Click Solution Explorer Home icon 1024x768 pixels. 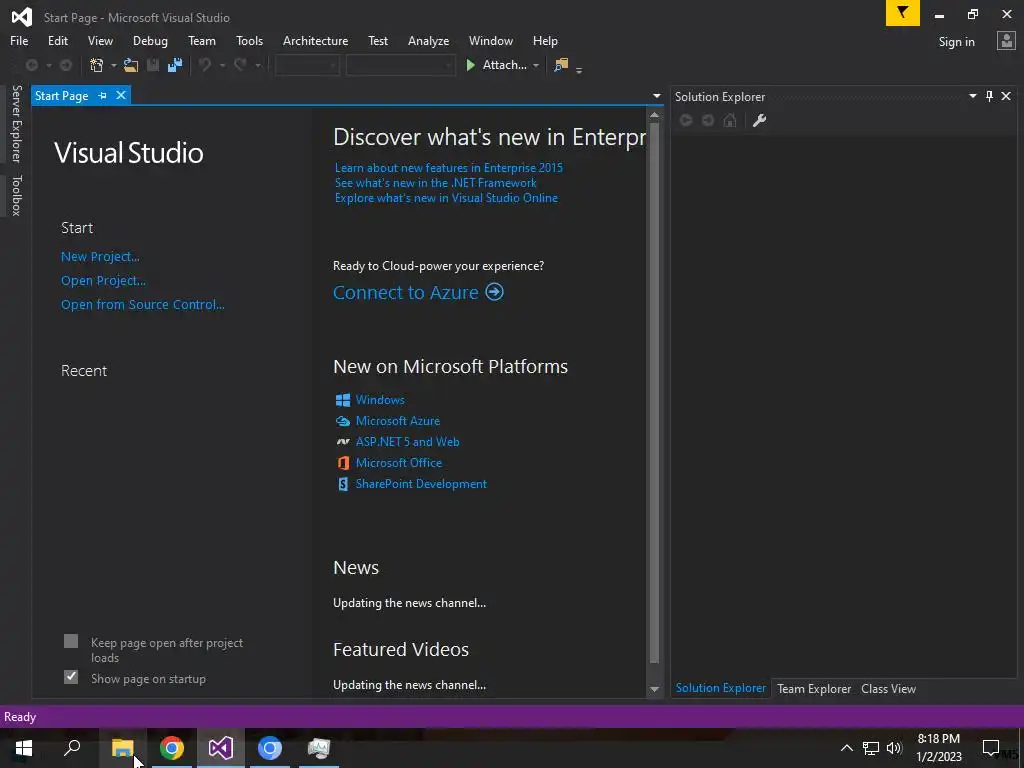click(729, 120)
